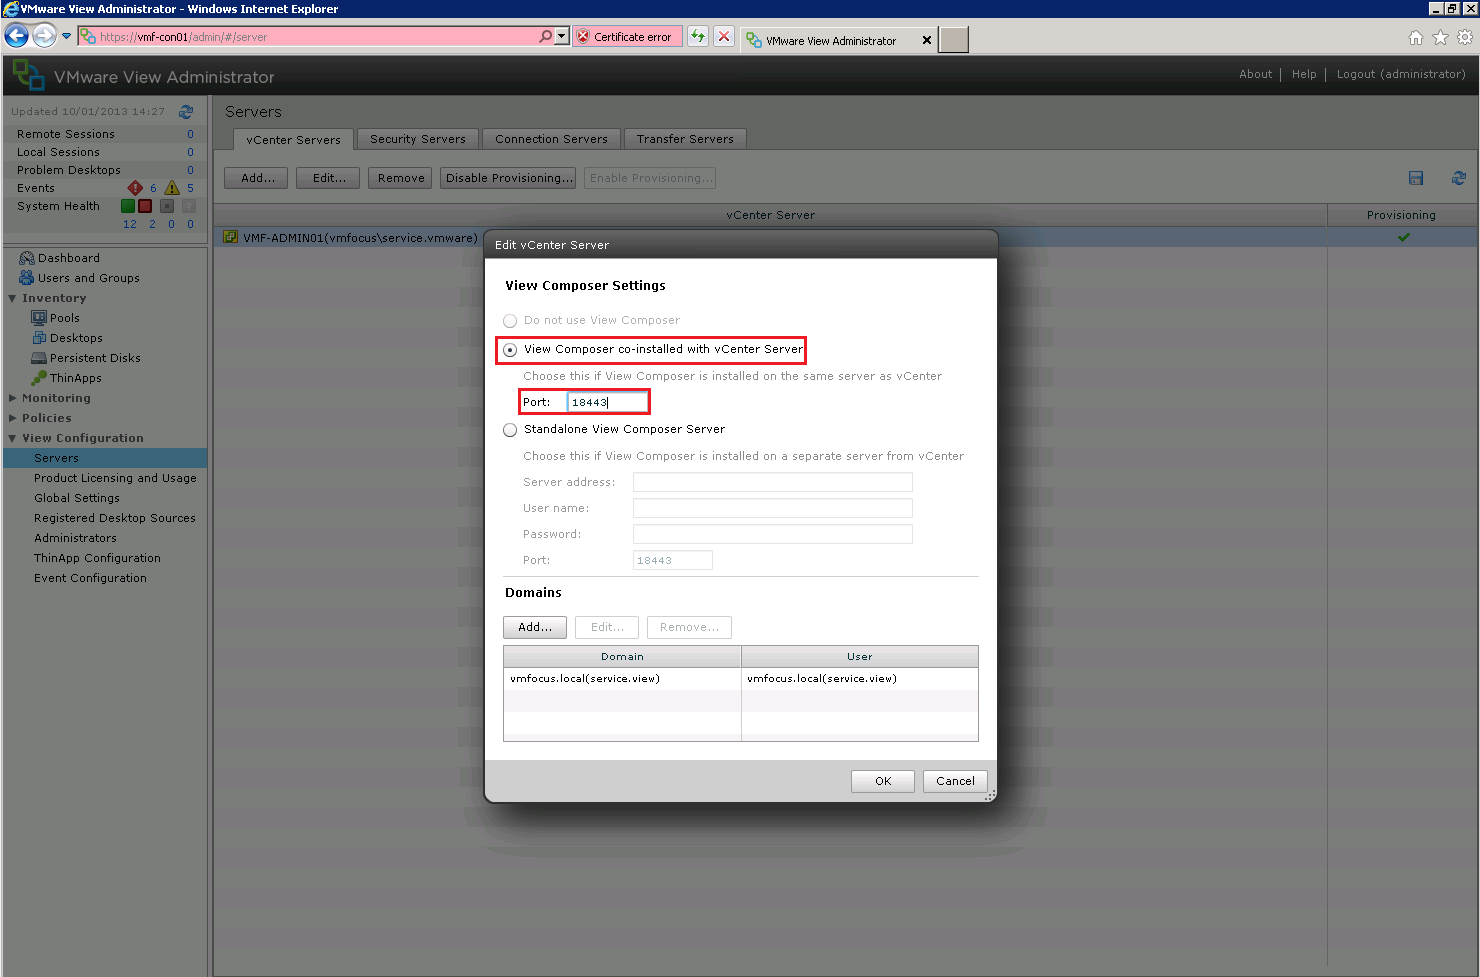Click OK in Edit vCenter Server dialog
The width and height of the screenshot is (1480, 977).
(x=882, y=781)
